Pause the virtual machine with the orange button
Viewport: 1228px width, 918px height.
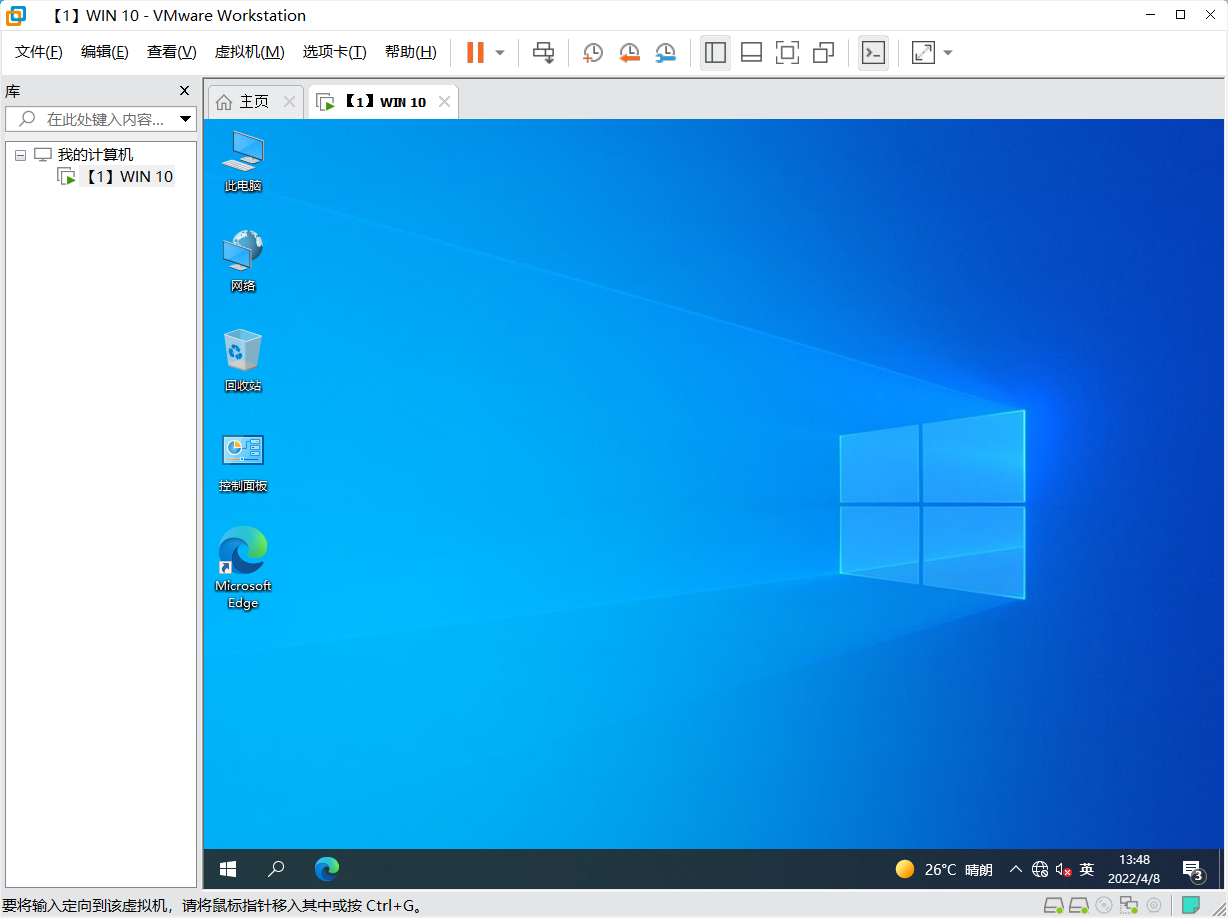point(475,53)
